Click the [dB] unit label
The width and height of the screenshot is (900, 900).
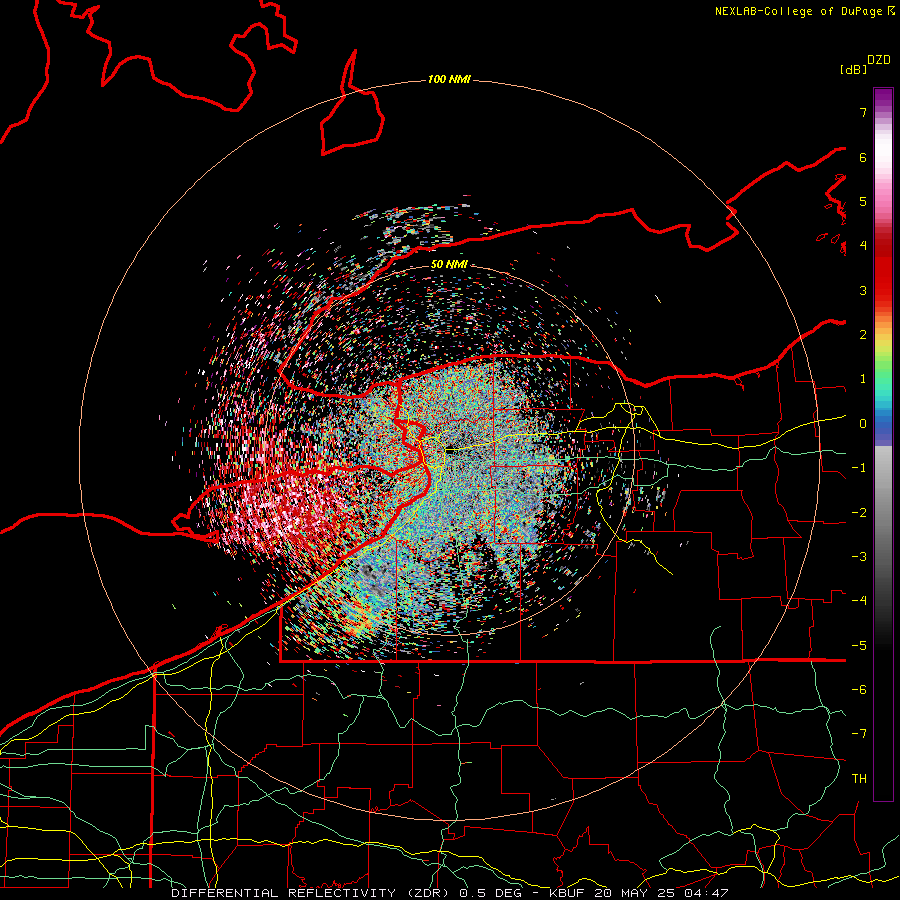(854, 69)
